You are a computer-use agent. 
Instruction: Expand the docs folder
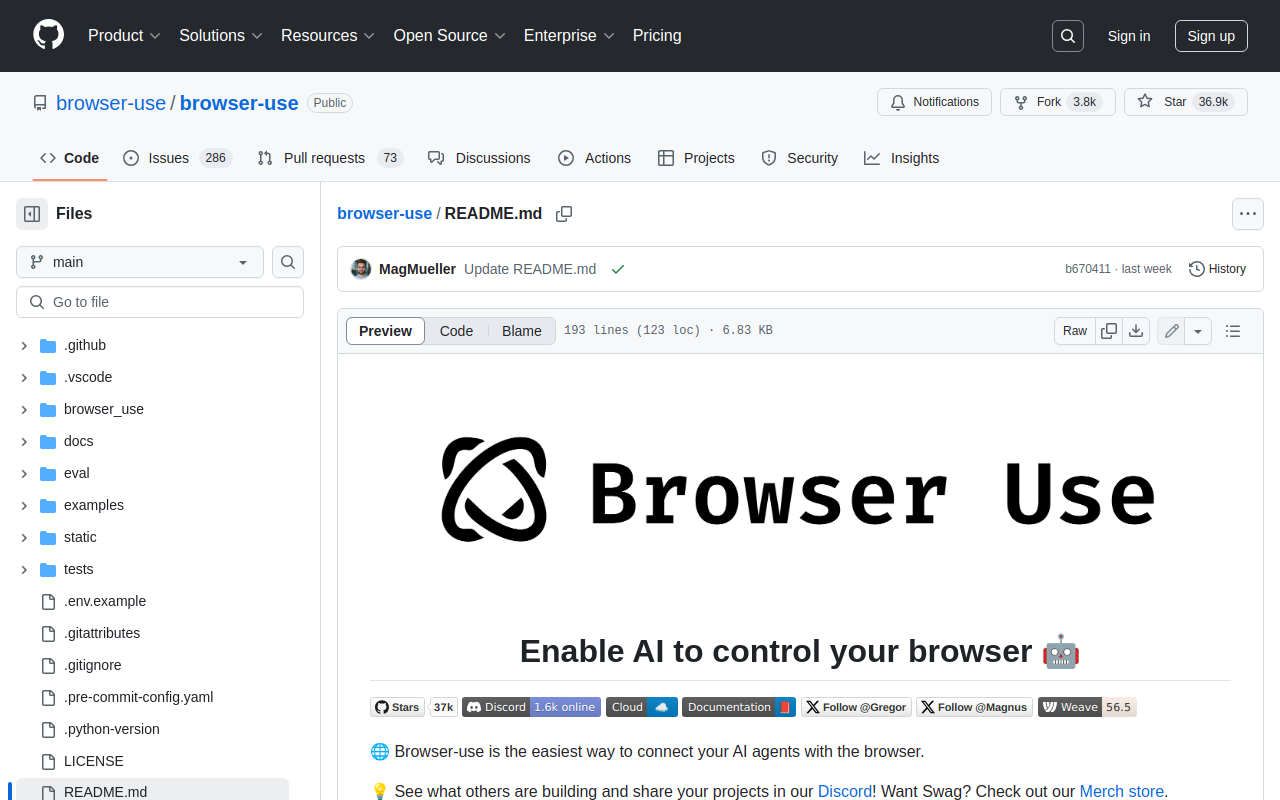[24, 442]
